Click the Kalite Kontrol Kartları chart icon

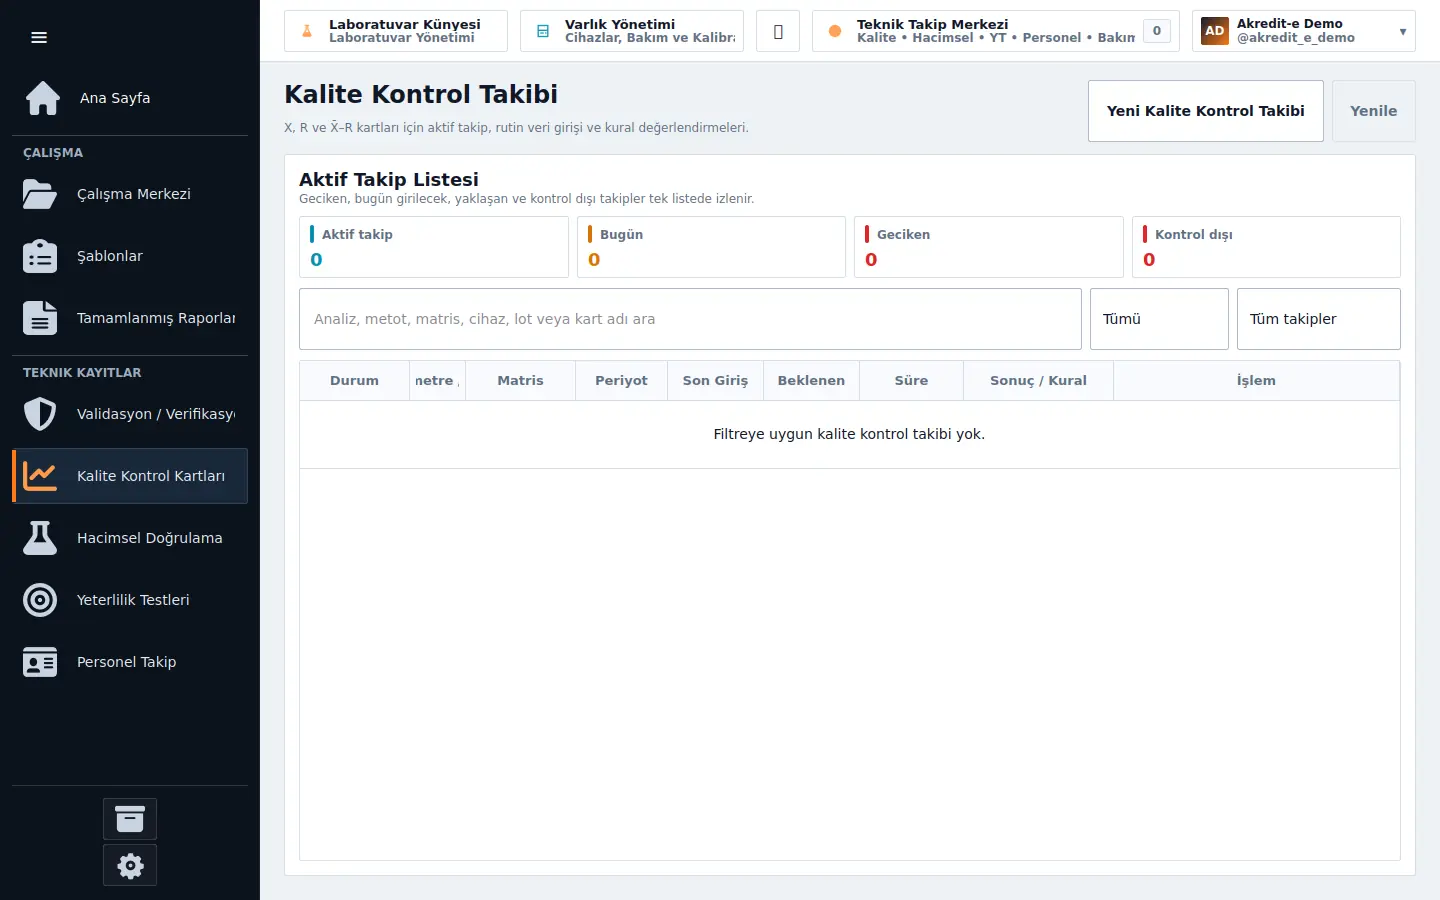click(40, 476)
